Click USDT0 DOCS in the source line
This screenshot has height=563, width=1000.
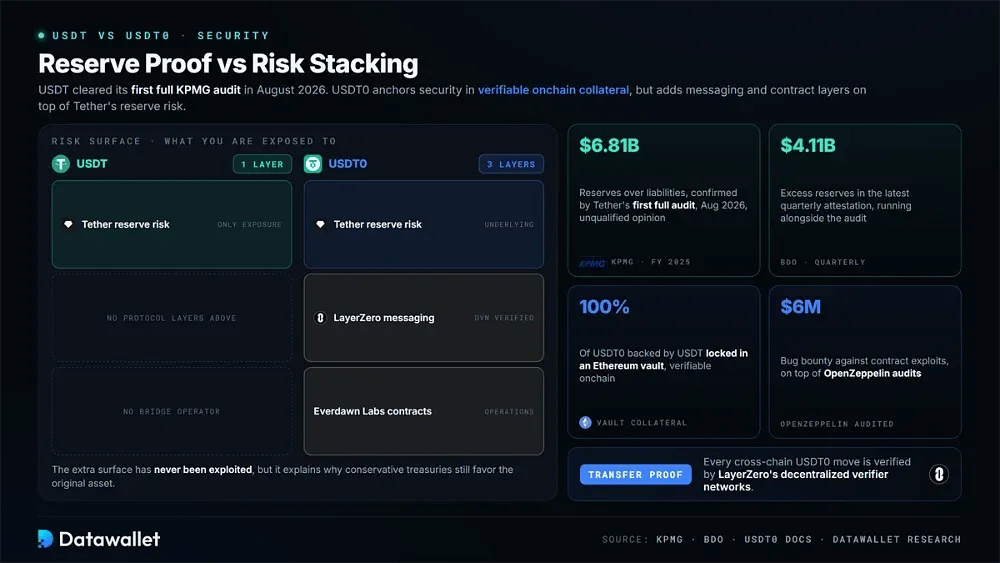778,539
